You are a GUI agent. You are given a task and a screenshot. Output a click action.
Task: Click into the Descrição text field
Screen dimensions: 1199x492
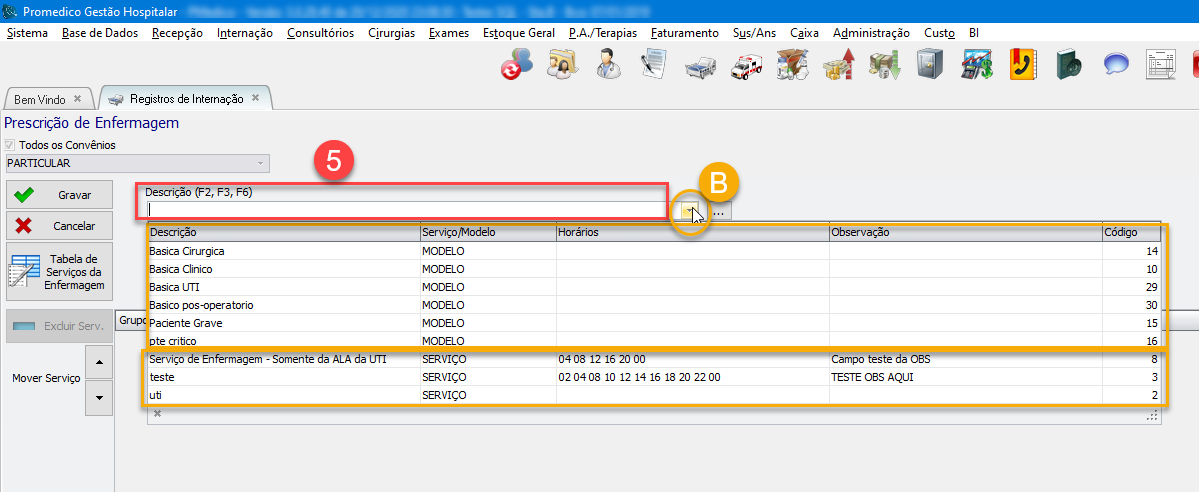point(405,210)
